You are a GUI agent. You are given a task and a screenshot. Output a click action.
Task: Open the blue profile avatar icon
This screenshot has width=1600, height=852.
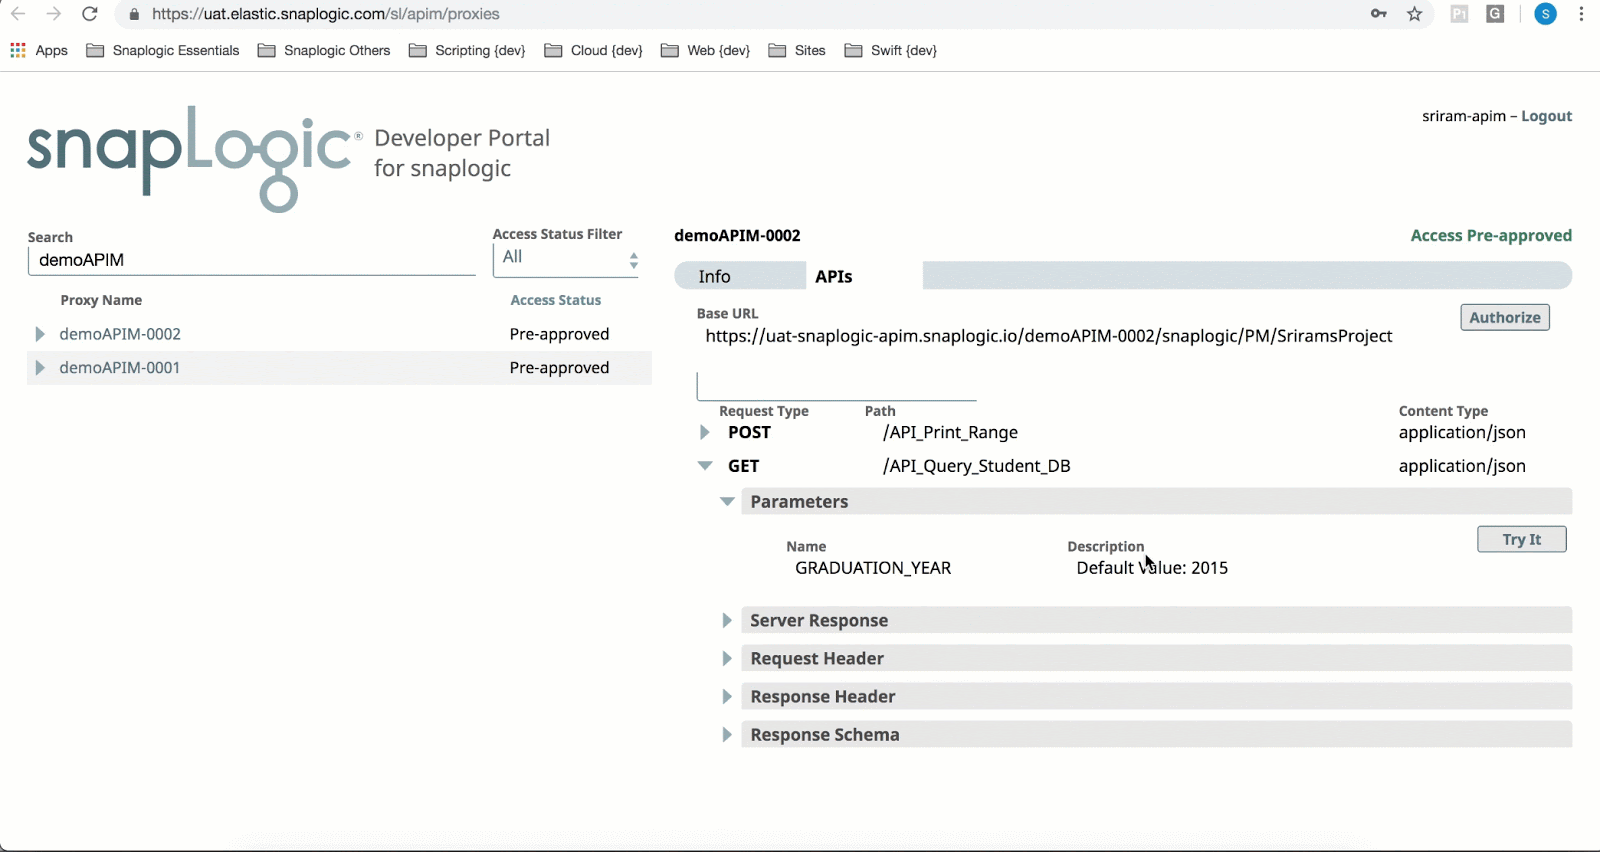(x=1545, y=14)
